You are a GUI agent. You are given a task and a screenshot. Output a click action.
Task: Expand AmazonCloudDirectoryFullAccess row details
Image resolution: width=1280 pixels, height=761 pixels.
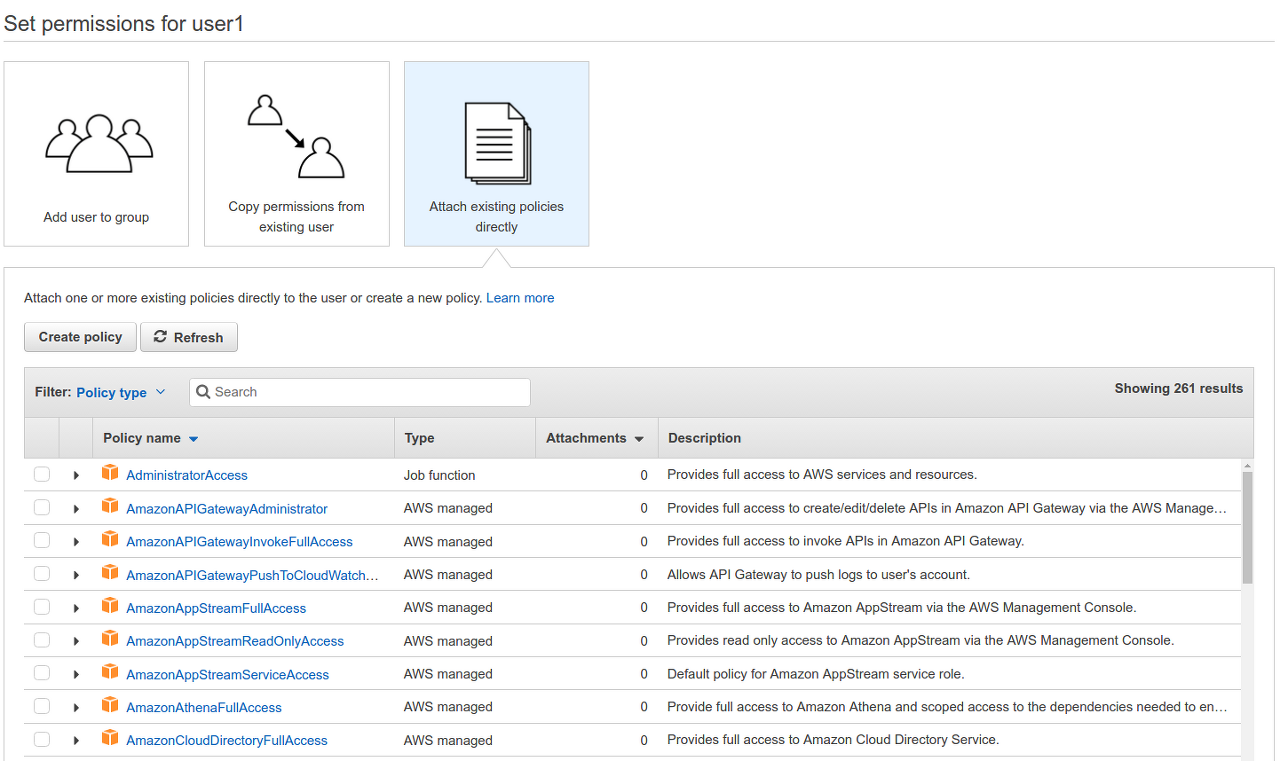point(76,741)
